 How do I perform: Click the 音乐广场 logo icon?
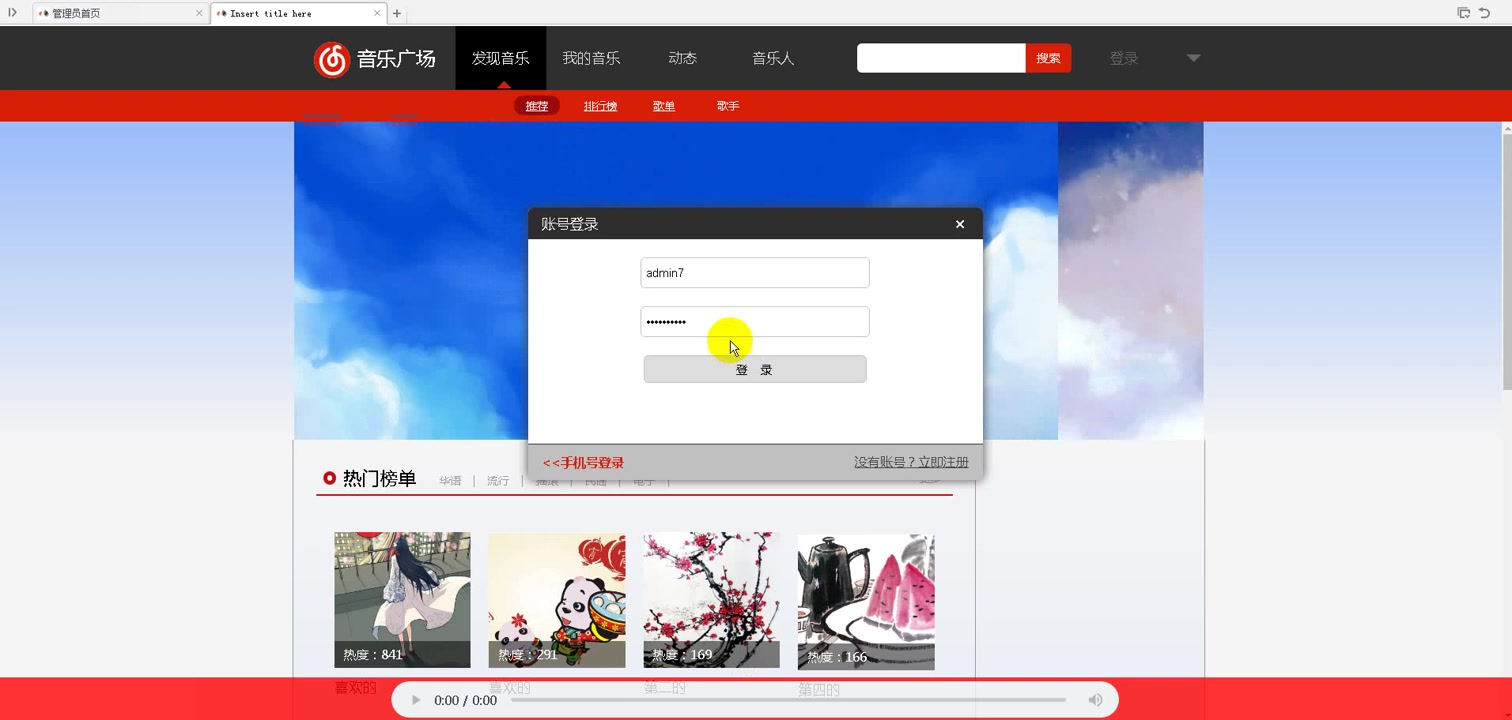pos(331,59)
